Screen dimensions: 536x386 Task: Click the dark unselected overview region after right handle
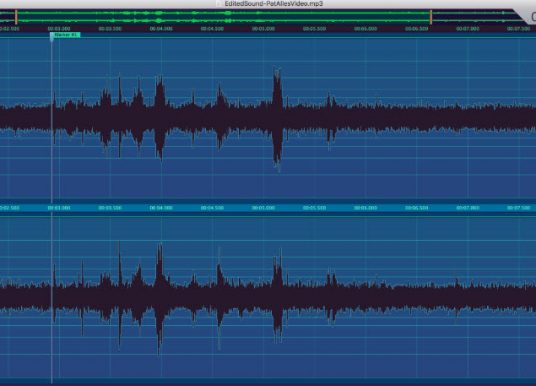475,17
